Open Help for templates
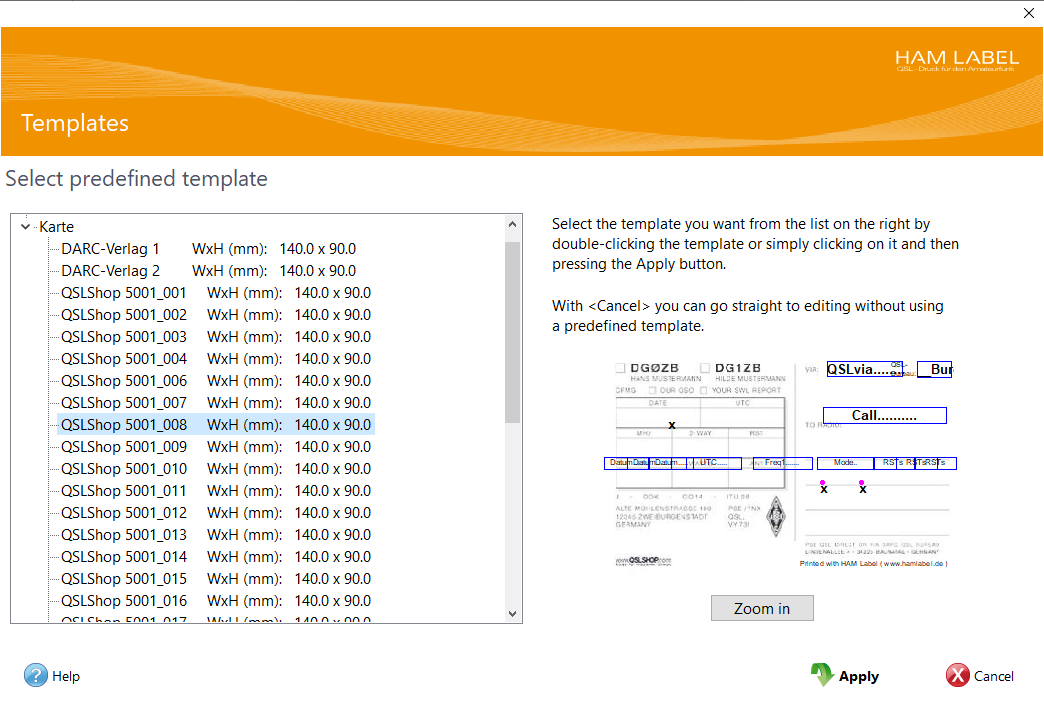Viewport: 1044px width, 711px height. [52, 676]
